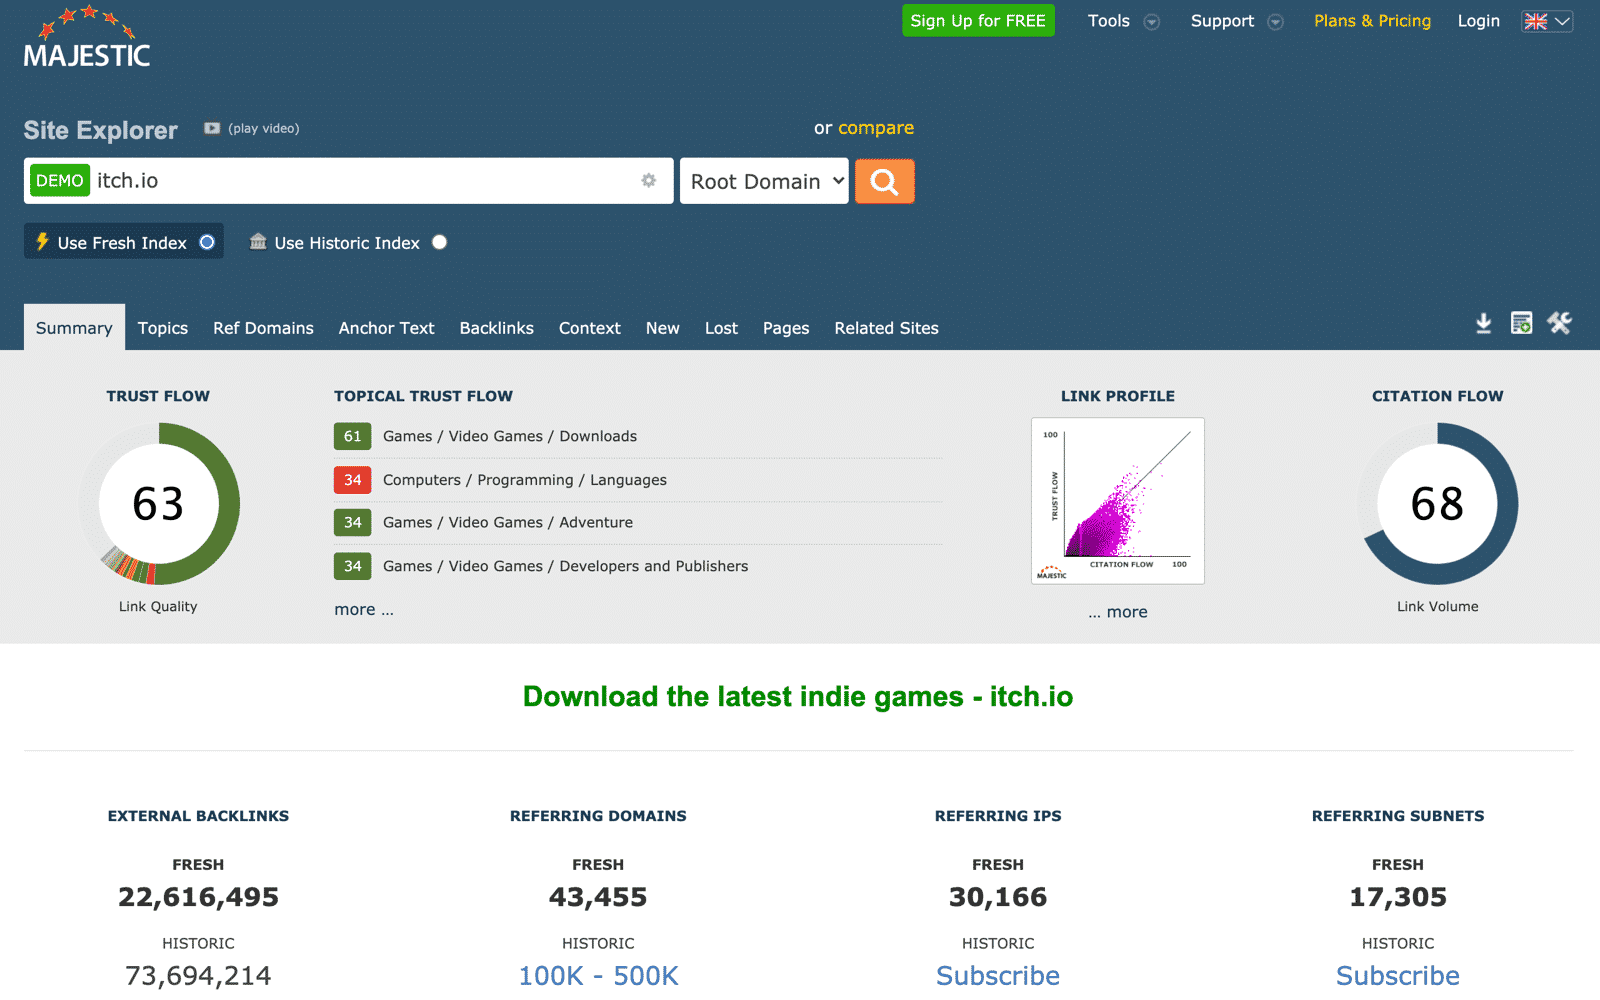Follow the compare link
Viewport: 1600px width, 1000px height.
pyautogui.click(x=876, y=128)
